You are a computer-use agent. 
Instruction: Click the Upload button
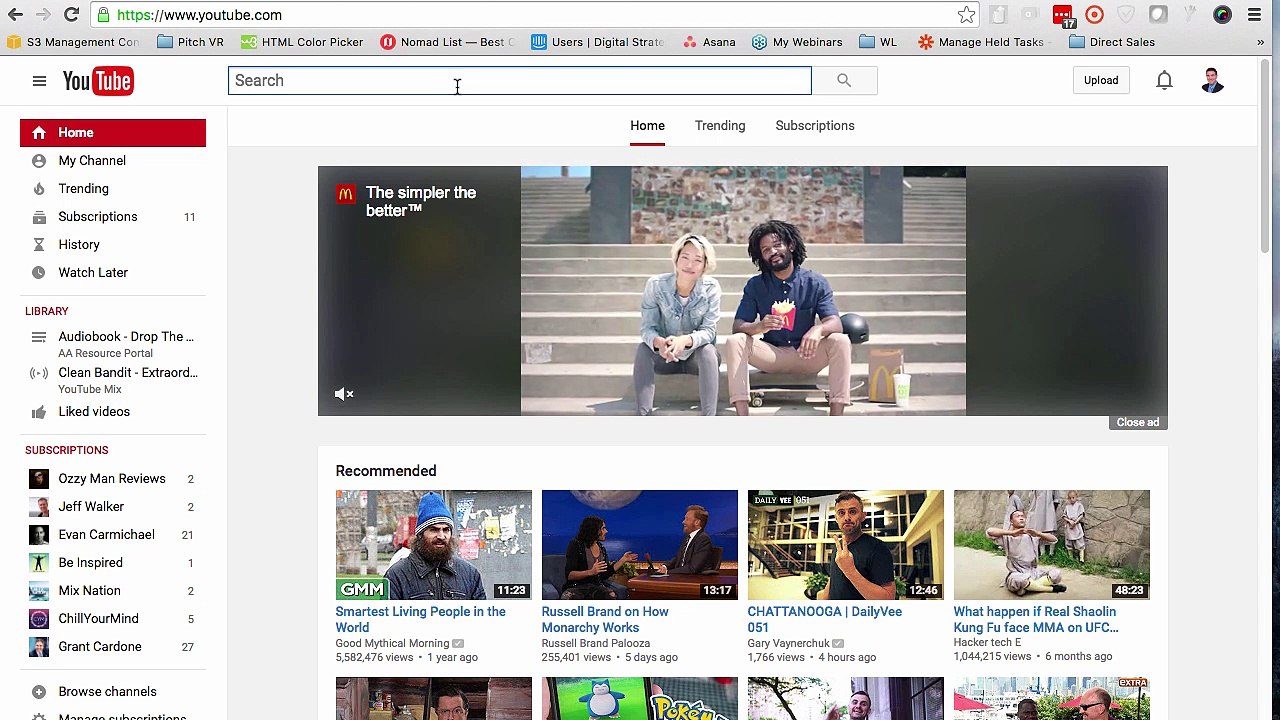(x=1101, y=80)
